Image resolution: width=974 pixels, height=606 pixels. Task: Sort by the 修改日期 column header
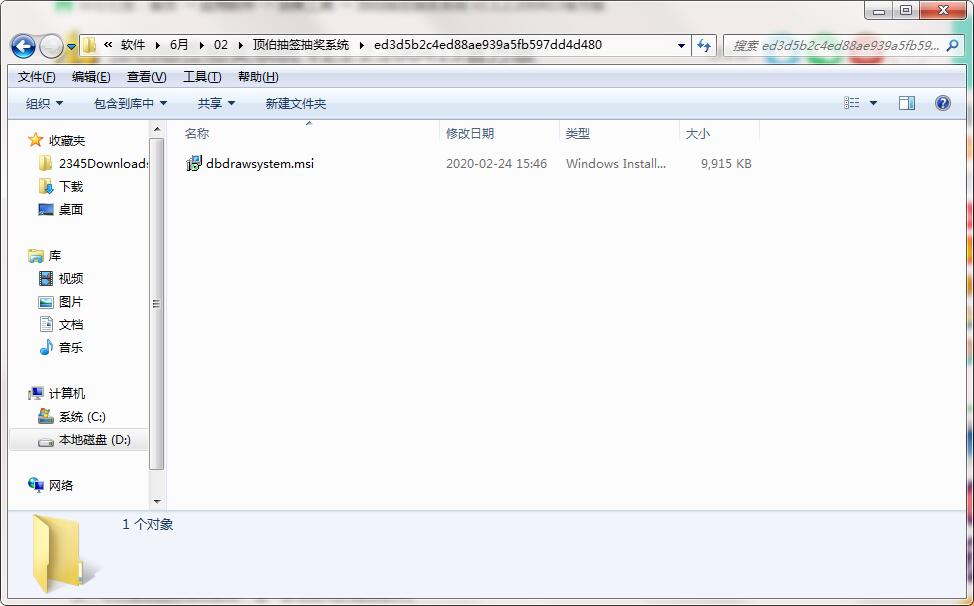(470, 133)
